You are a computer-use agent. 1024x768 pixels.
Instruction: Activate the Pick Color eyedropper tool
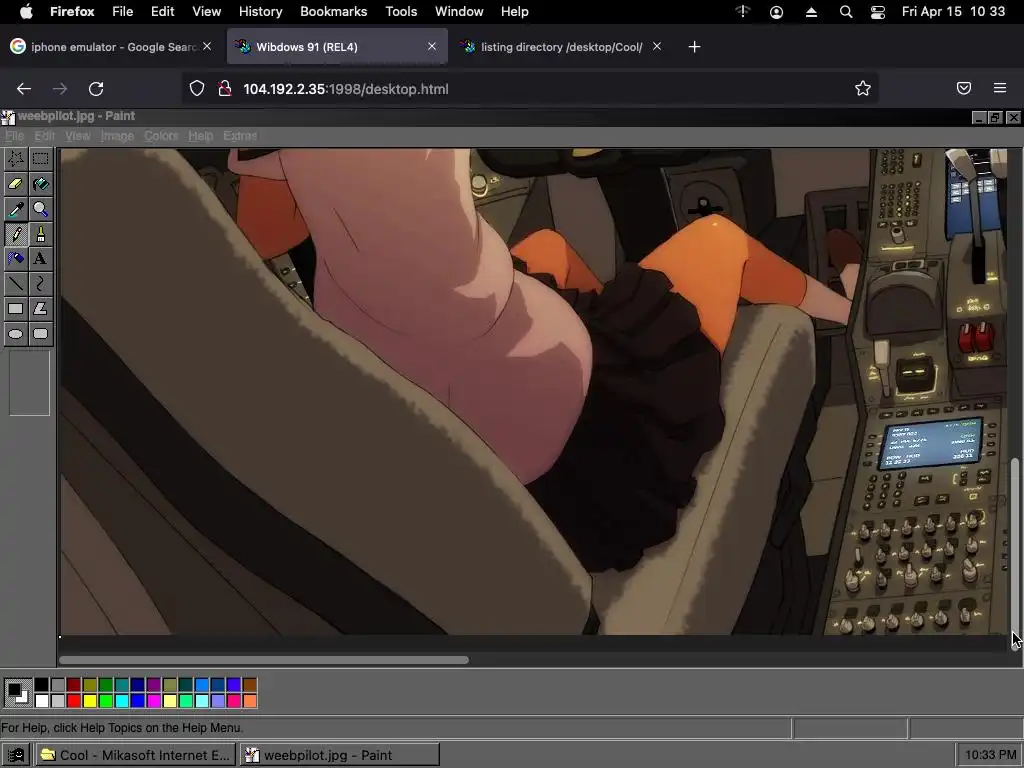pyautogui.click(x=16, y=209)
